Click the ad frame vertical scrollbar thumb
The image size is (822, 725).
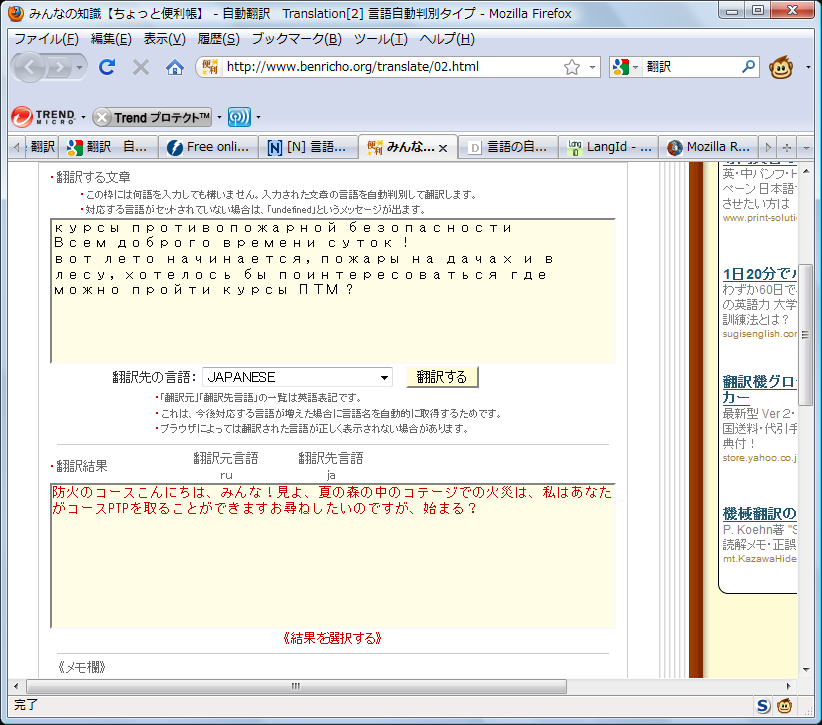click(806, 334)
